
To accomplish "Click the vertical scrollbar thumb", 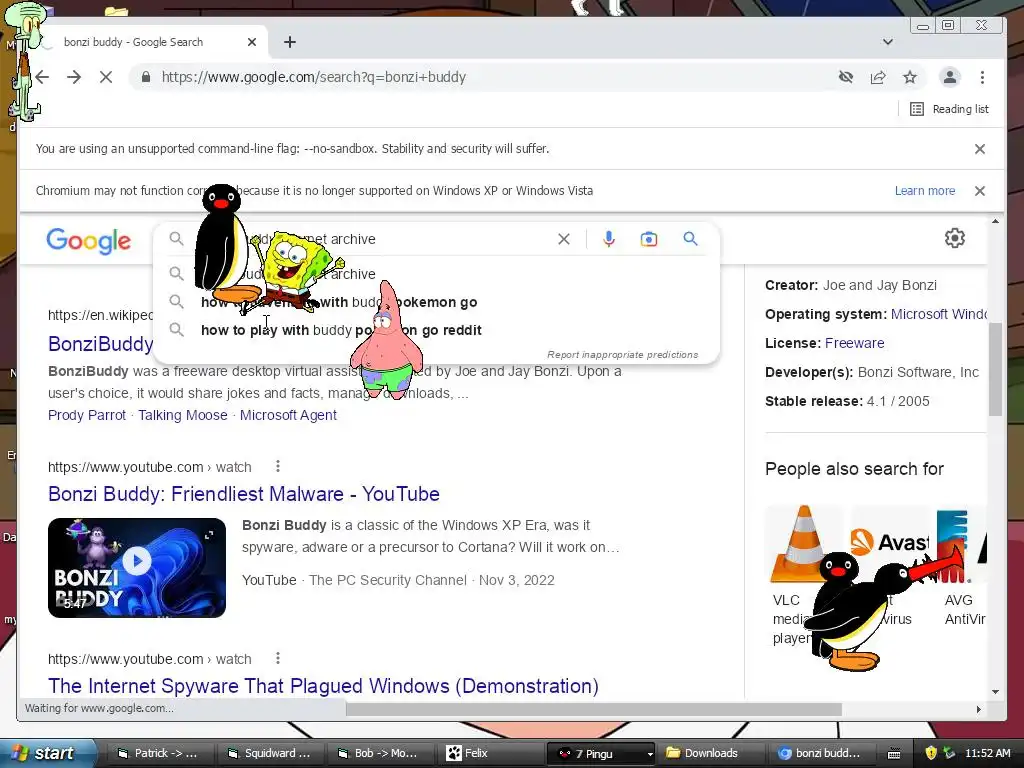I will (995, 369).
